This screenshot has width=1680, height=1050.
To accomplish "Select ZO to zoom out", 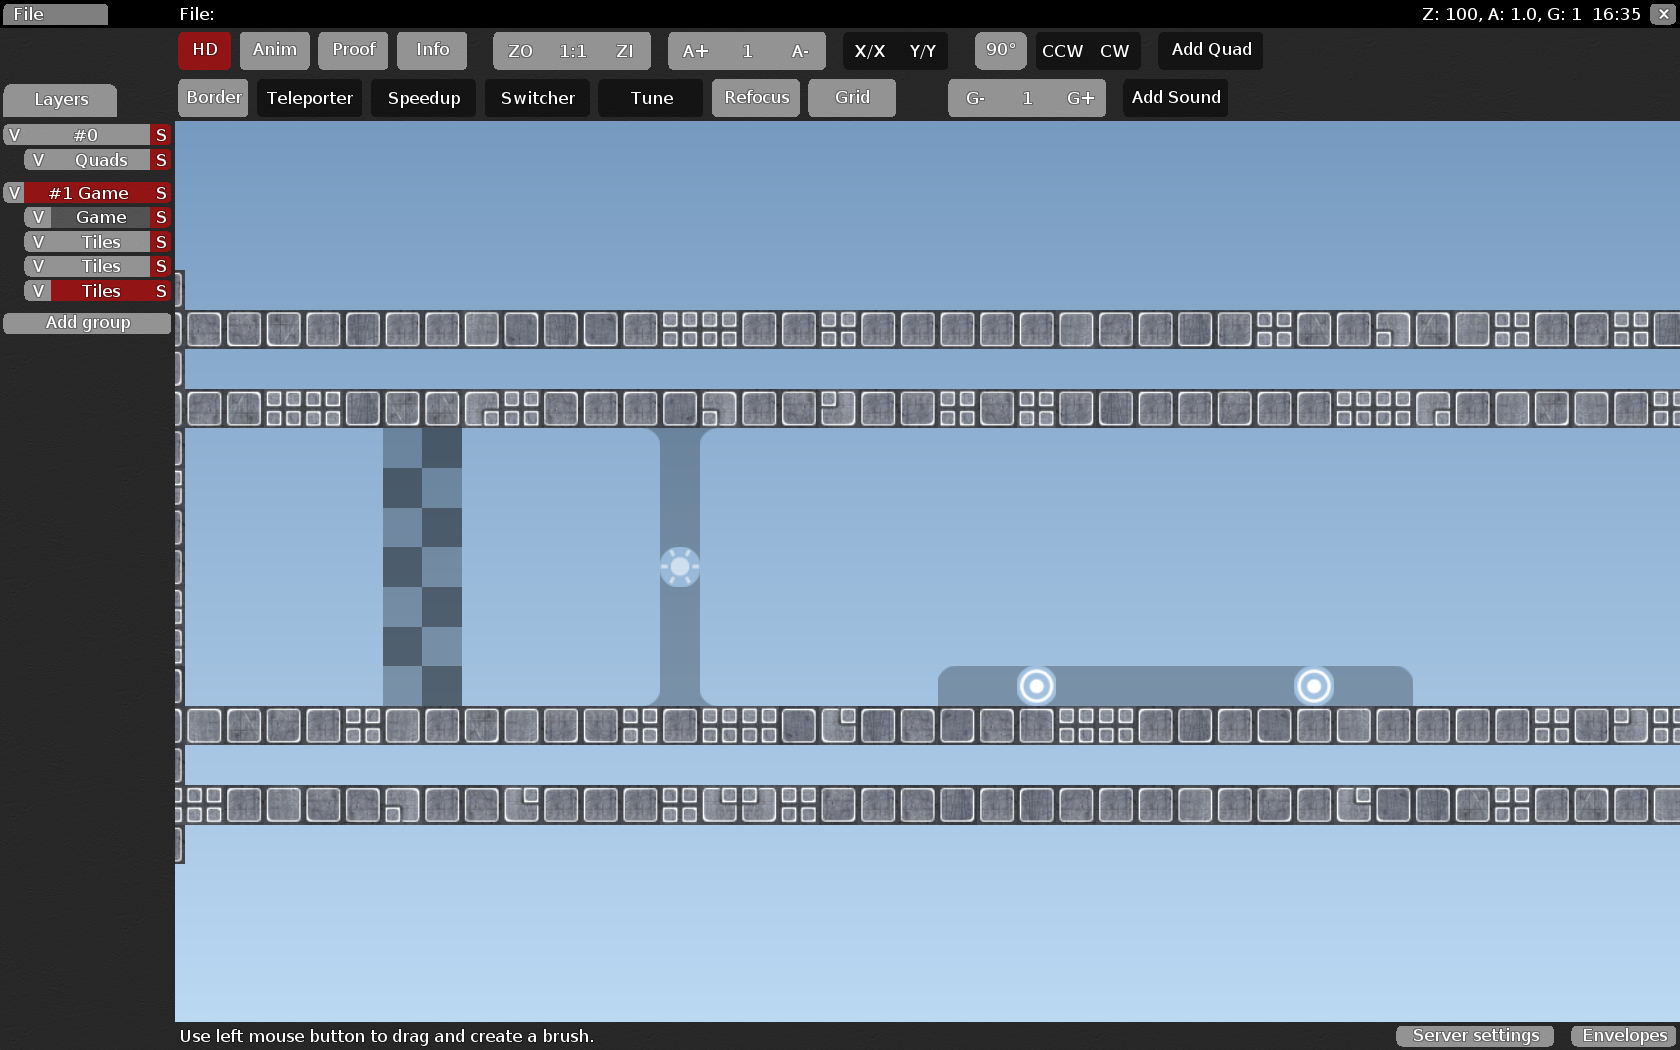I will pos(518,50).
